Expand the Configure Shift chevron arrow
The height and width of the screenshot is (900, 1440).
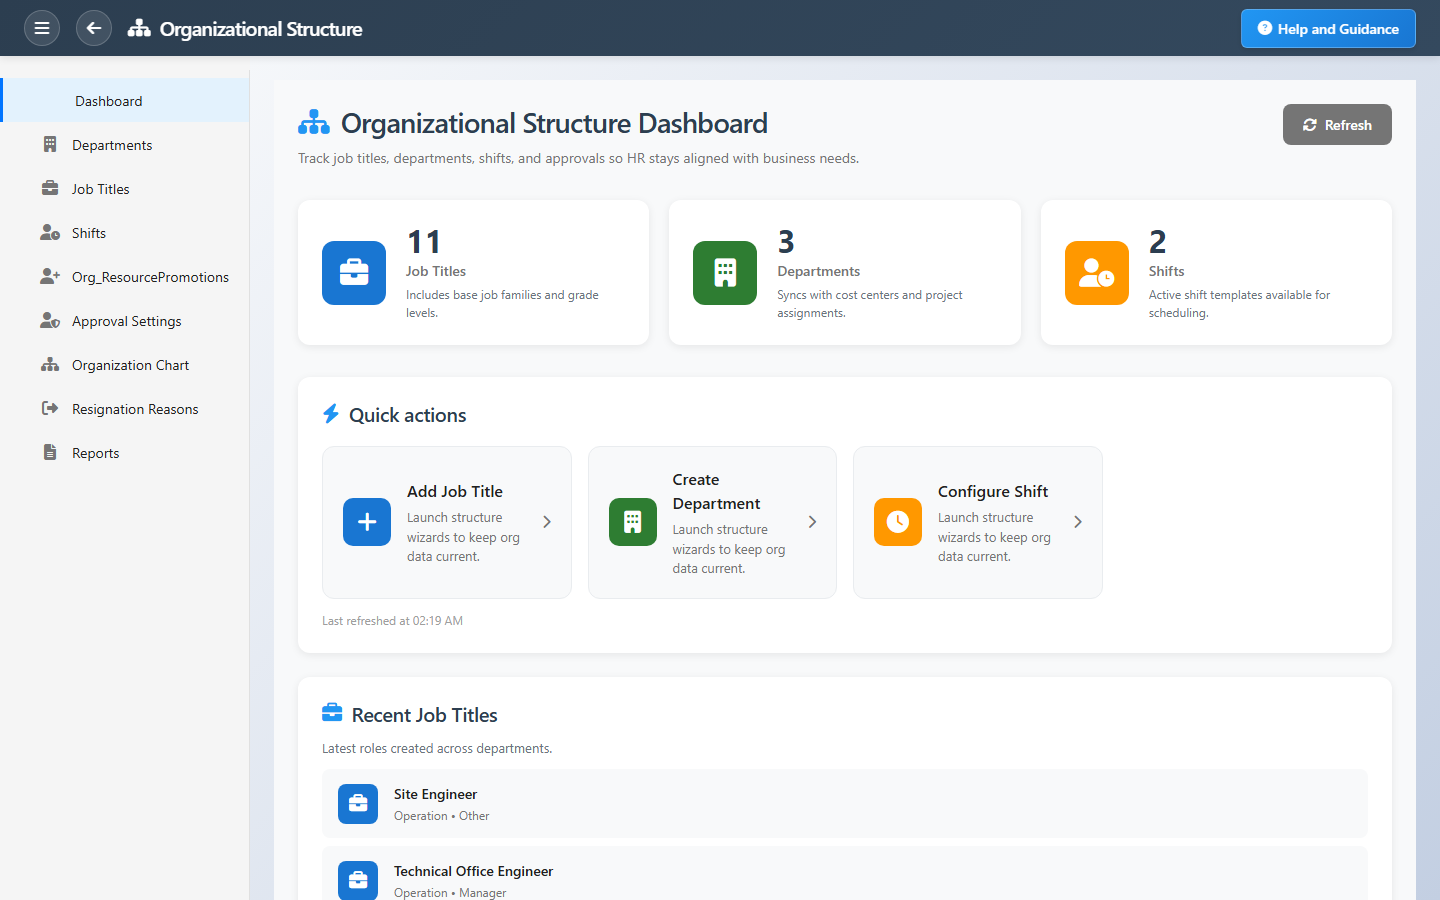click(x=1078, y=522)
